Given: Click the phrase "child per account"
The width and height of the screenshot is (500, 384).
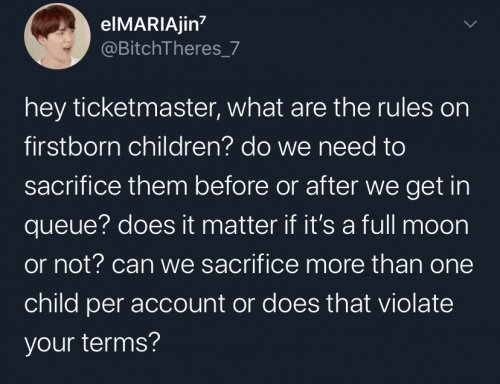Looking at the screenshot, I should point(125,304).
